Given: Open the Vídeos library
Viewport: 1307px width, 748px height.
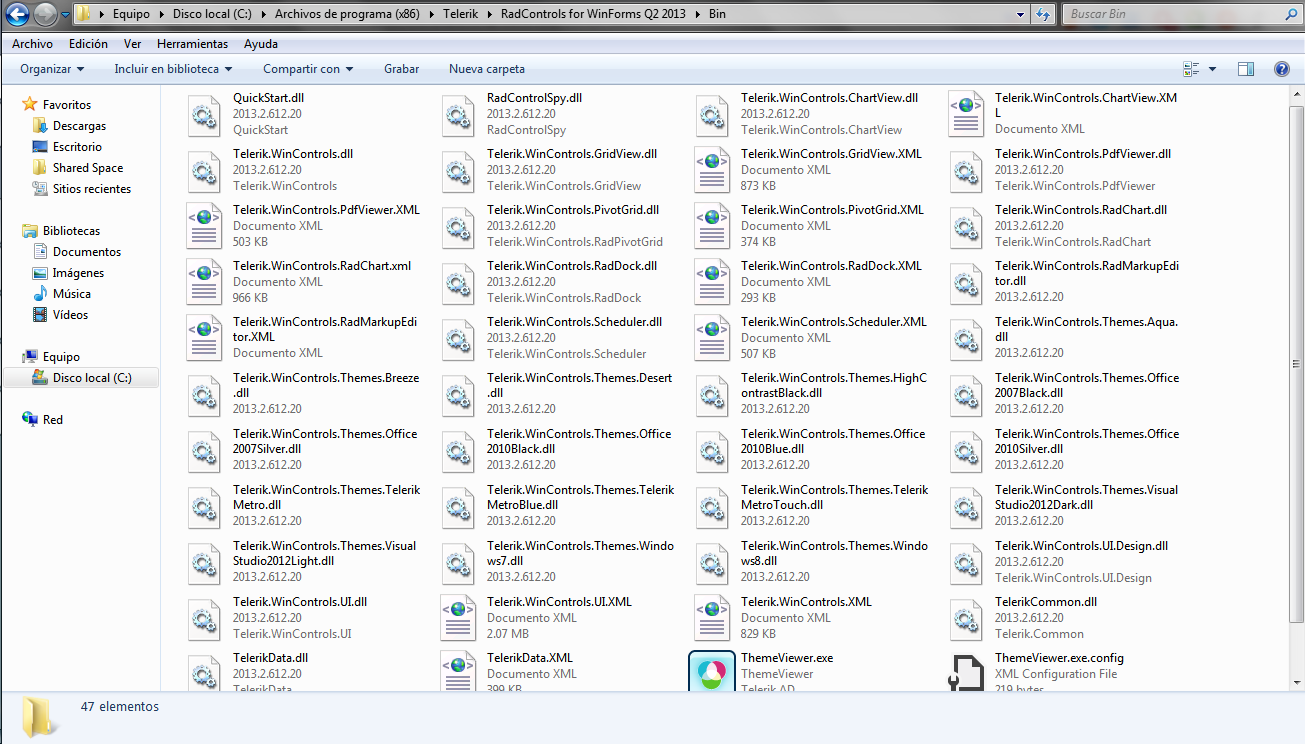Looking at the screenshot, I should (x=70, y=315).
